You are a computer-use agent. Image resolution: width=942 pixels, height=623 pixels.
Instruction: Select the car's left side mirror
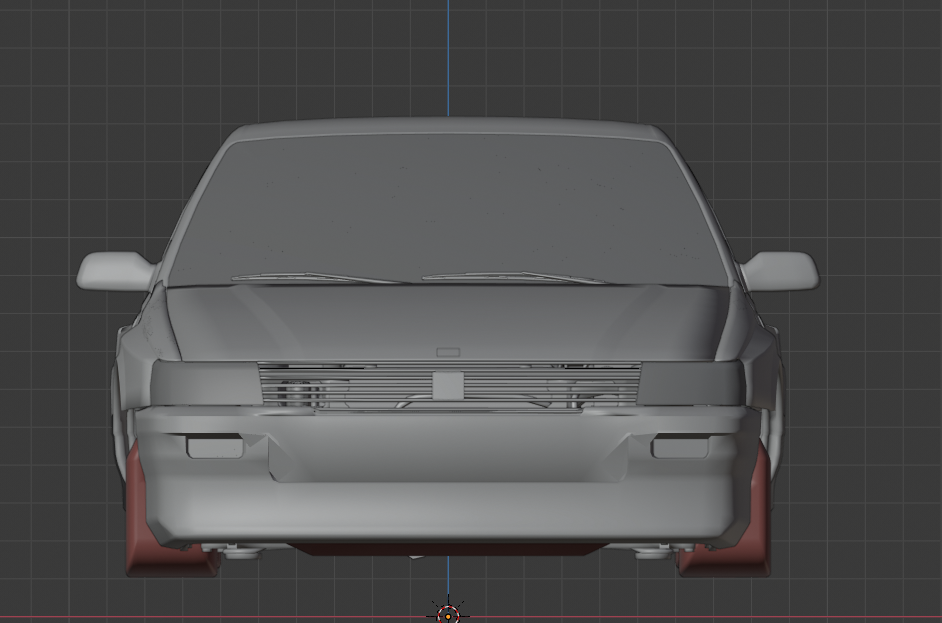(116, 271)
